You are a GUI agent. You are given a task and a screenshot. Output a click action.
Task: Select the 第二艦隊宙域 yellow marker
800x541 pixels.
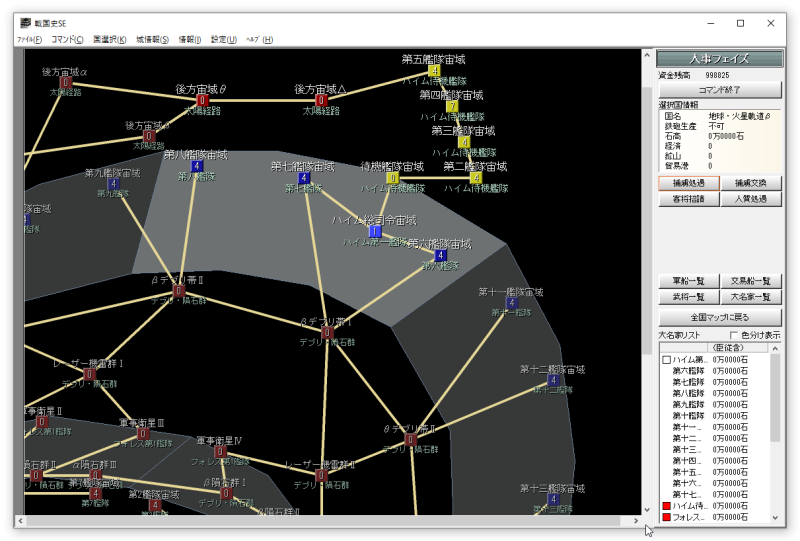476,178
